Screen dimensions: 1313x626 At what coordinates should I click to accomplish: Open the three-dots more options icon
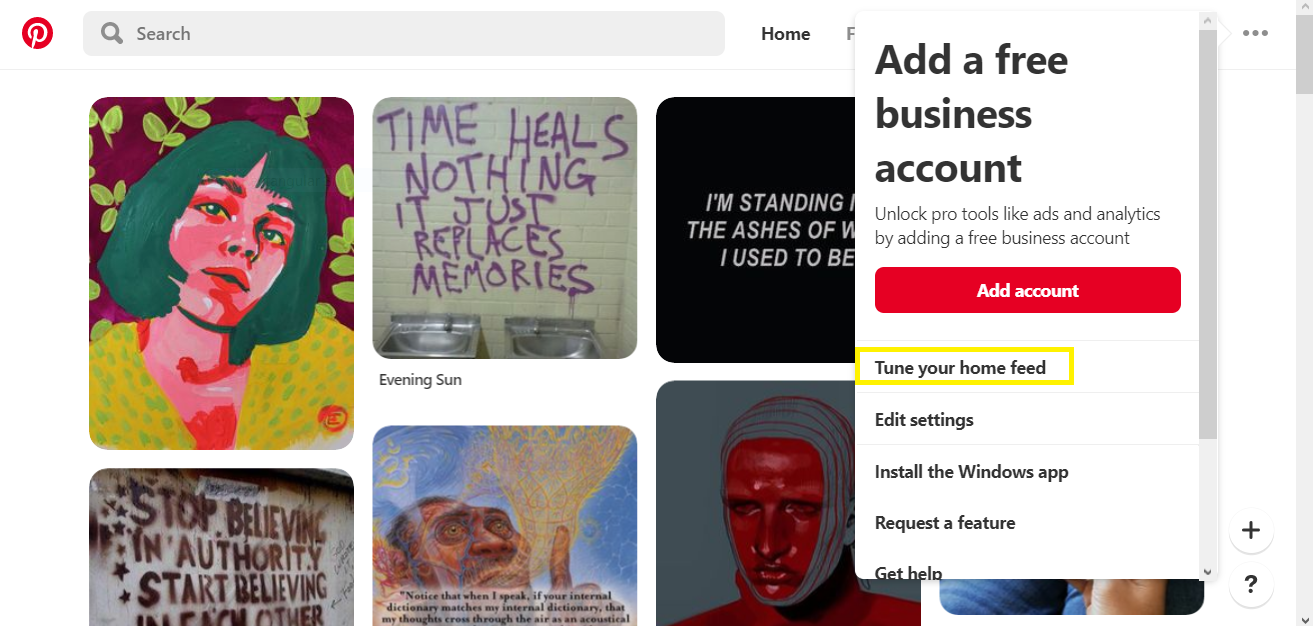[x=1255, y=33]
